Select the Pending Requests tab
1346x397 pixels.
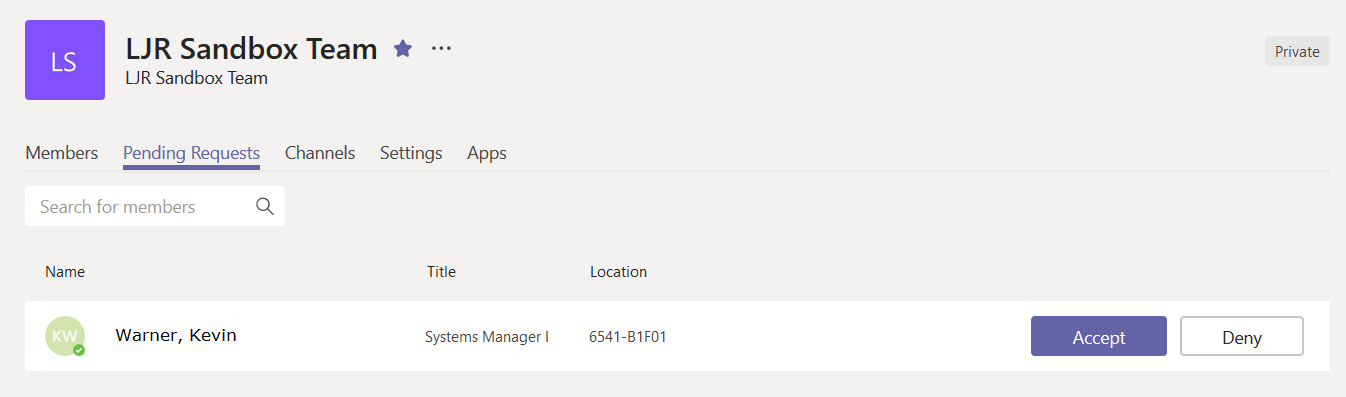click(191, 153)
